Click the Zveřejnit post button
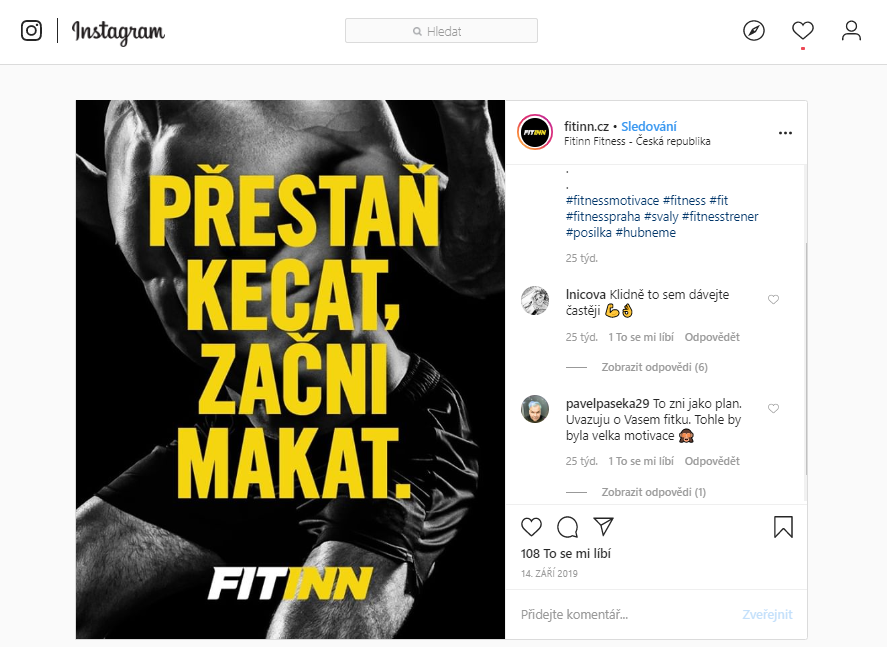 [x=767, y=614]
